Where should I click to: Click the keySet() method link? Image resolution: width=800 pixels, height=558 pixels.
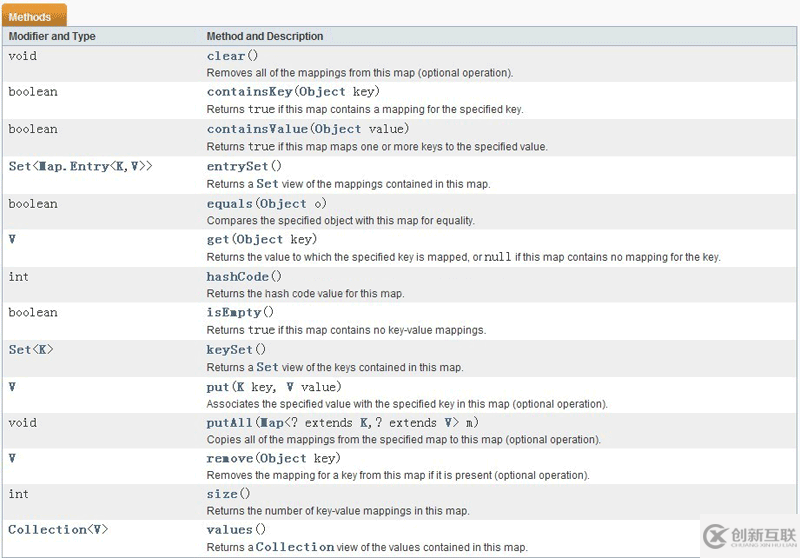tap(229, 350)
